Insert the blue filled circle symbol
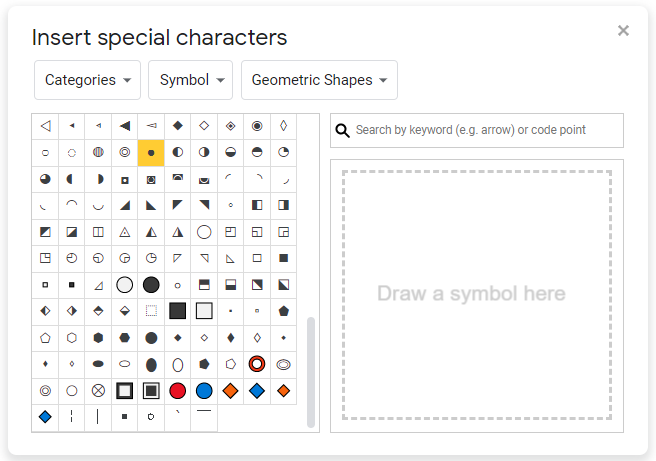656x461 pixels. (x=204, y=390)
